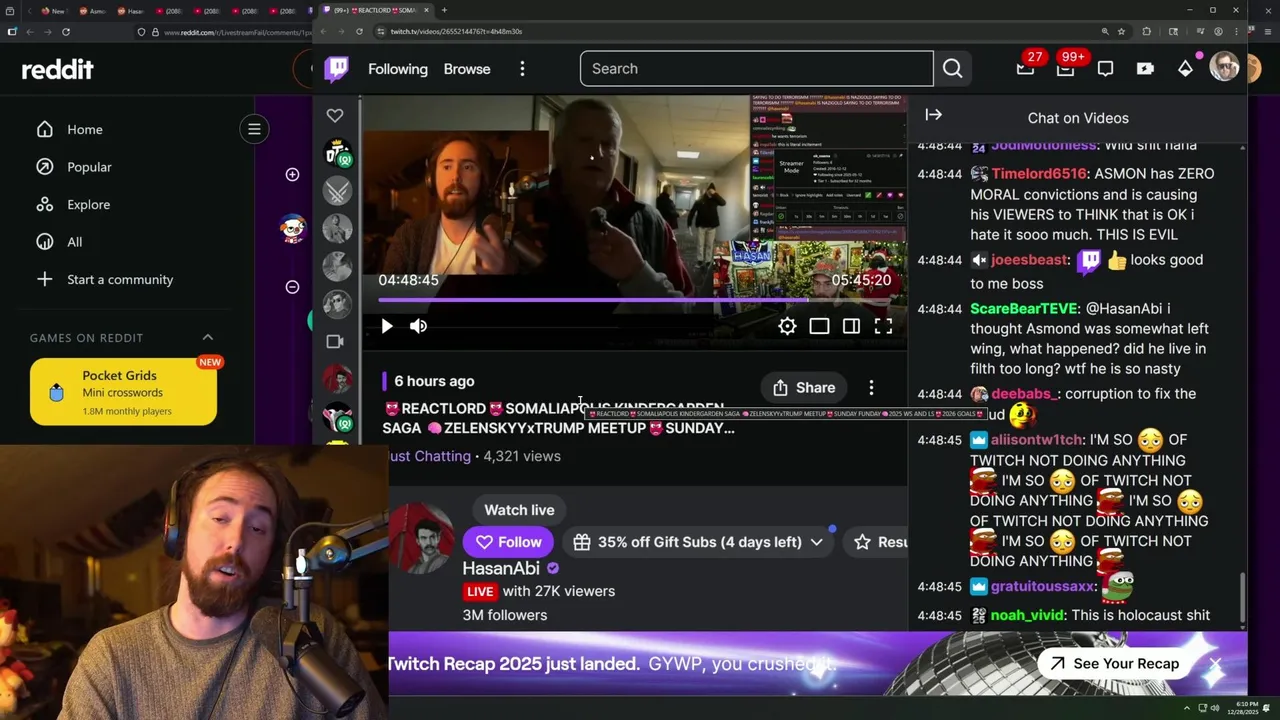Open the Pocket Grids game card
The image size is (1280, 720).
[x=123, y=392]
